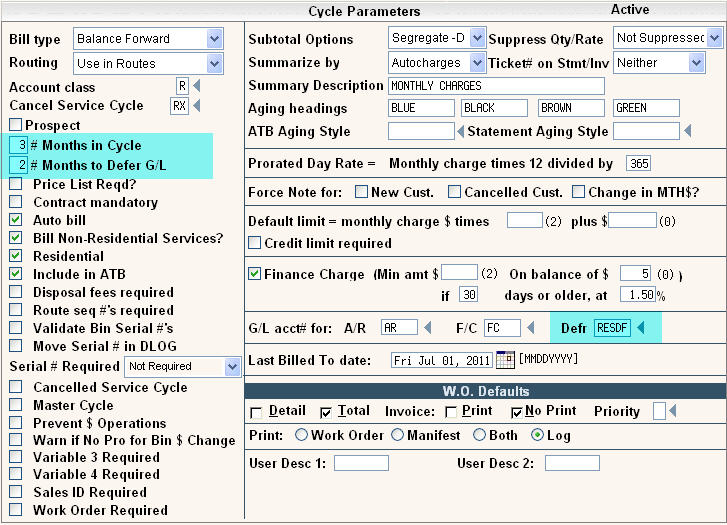727x525 pixels.
Task: Tick Cancelled Service Cycle checkbox
Action: click(x=15, y=387)
